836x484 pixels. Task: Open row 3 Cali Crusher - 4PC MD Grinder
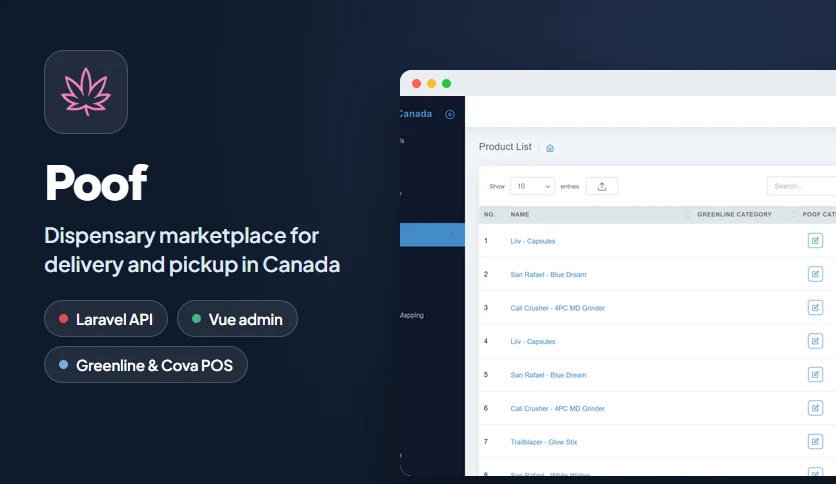pyautogui.click(x=558, y=308)
